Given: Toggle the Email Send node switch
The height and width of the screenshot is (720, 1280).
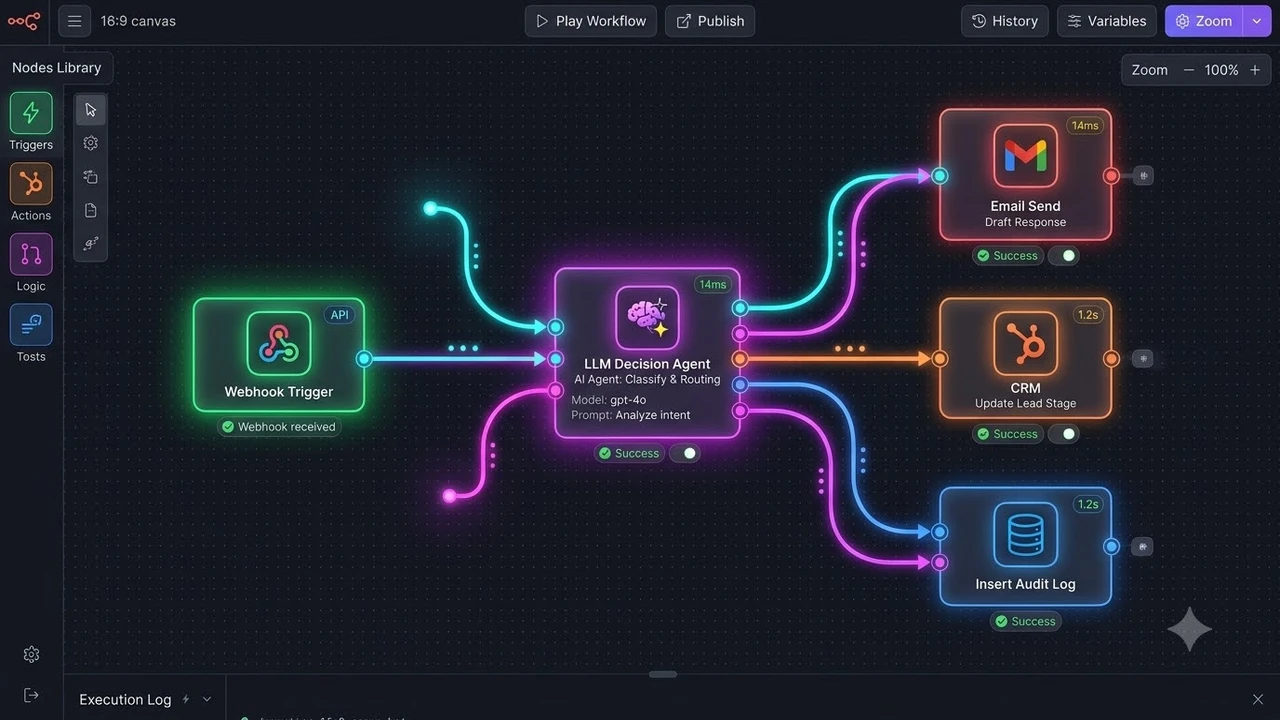Looking at the screenshot, I should [1063, 255].
